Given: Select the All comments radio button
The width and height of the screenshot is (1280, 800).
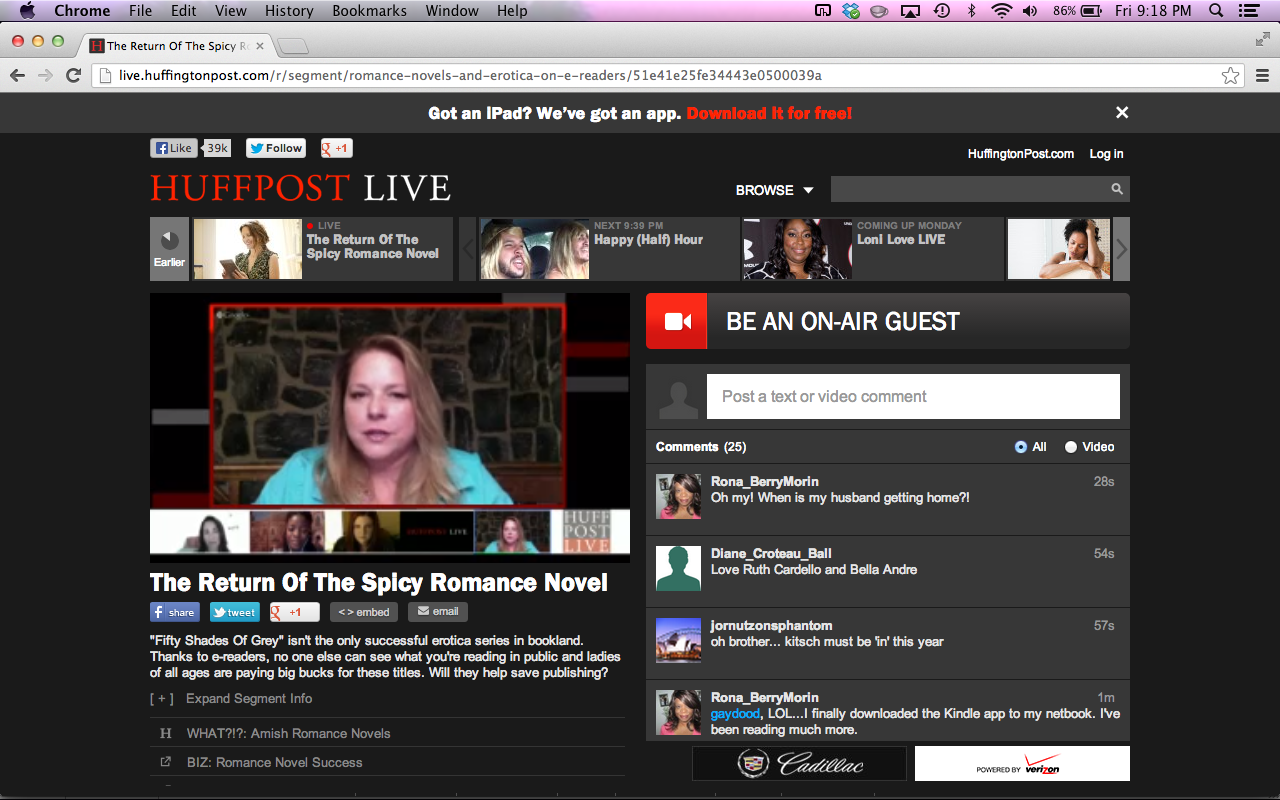Looking at the screenshot, I should [1021, 447].
